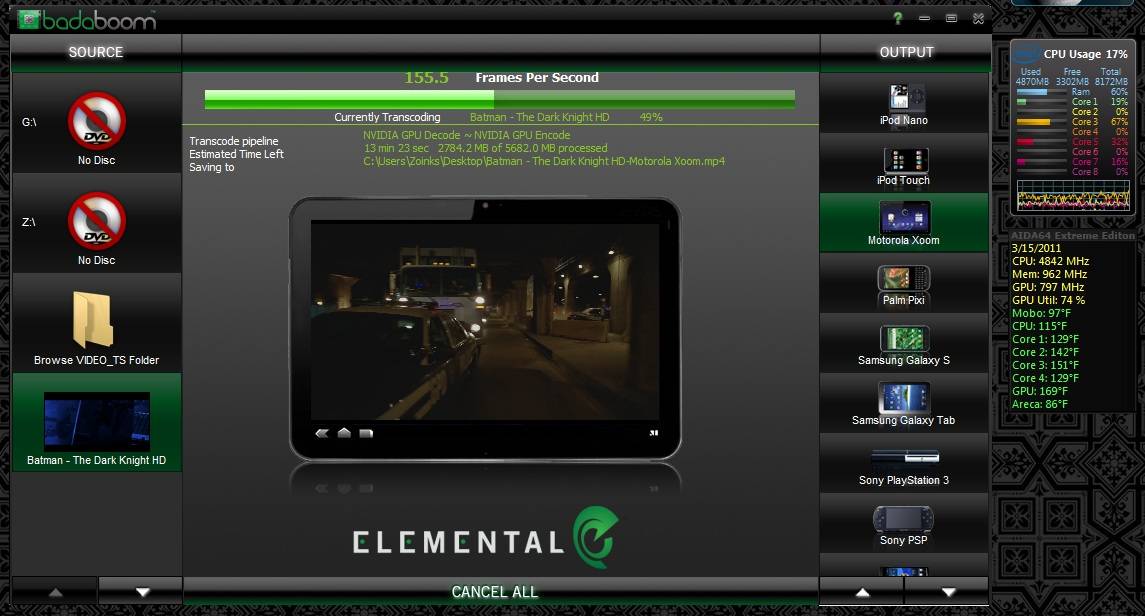Click the Ram usage bar in CPU gadget

(x=1041, y=92)
